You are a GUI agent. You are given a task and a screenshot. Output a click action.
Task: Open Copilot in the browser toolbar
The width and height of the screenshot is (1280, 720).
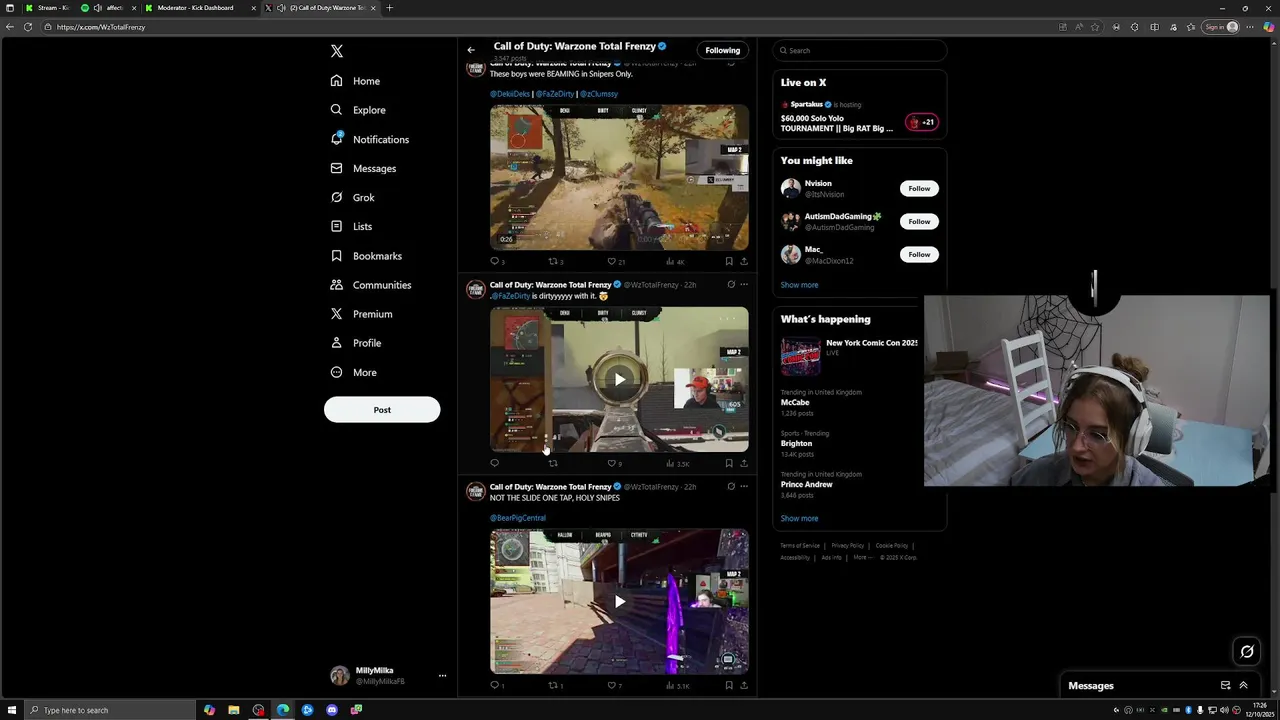point(1269,27)
